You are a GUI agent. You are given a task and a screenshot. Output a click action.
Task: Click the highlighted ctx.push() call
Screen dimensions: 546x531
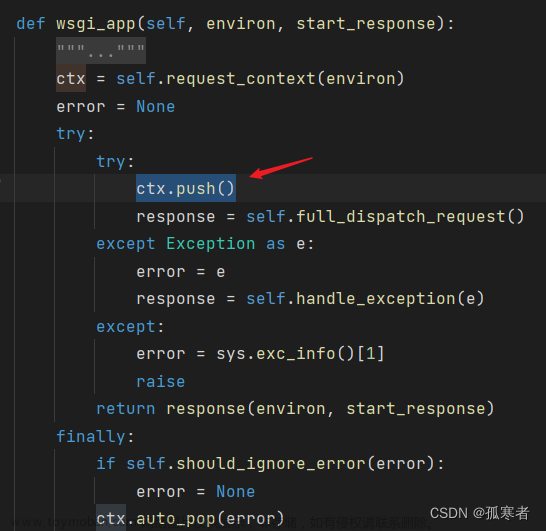186,188
